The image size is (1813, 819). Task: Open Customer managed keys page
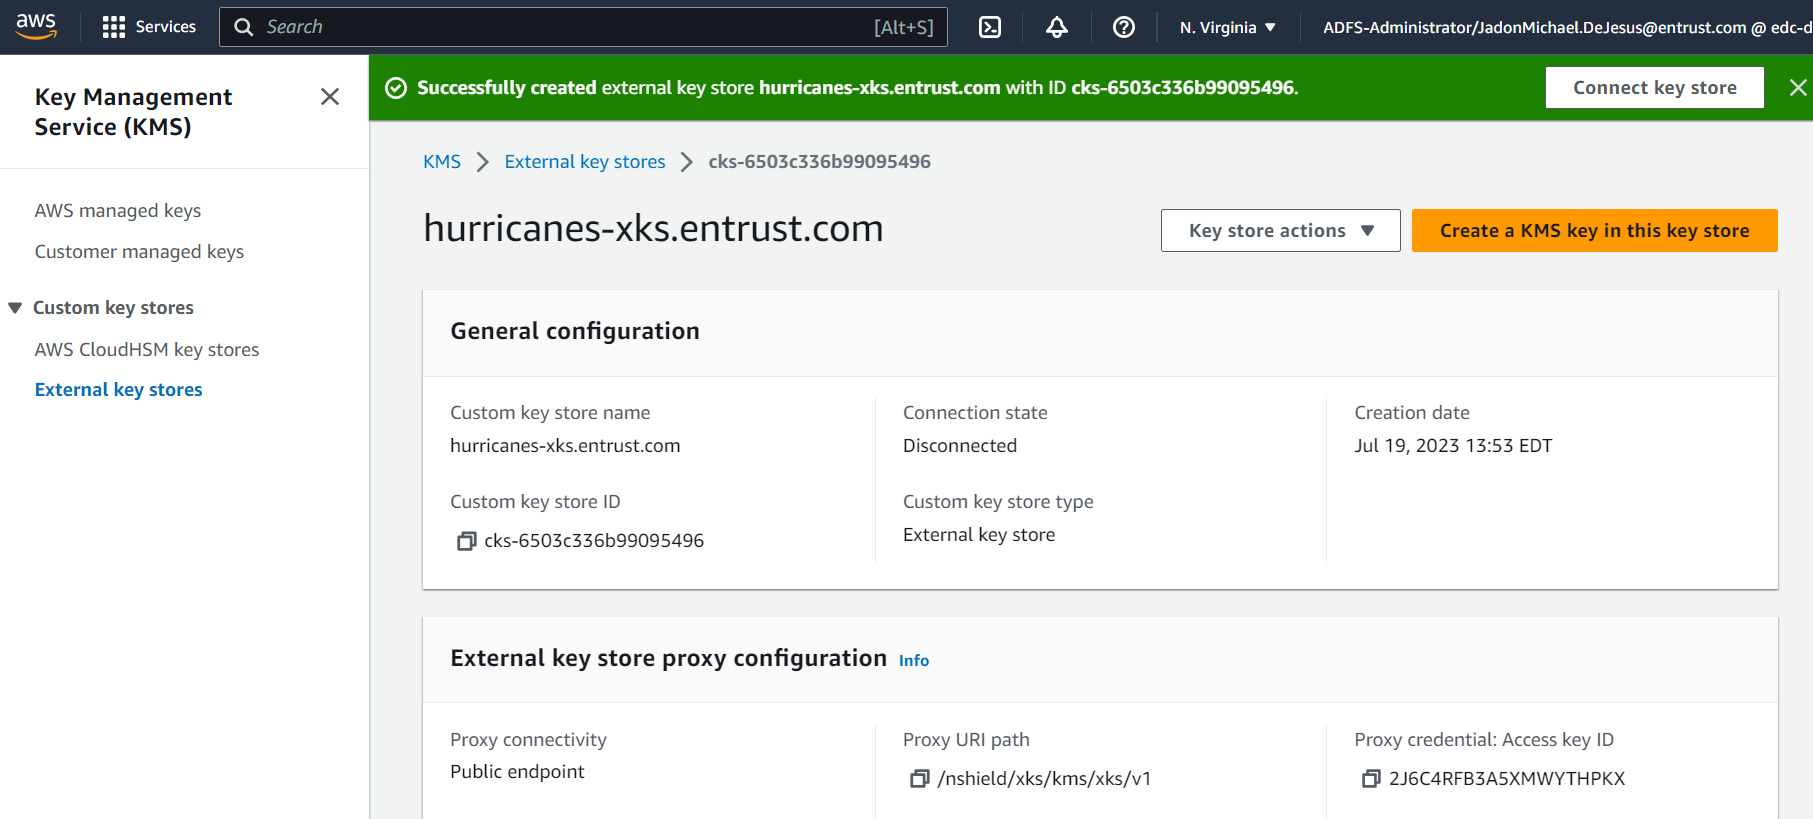[139, 252]
